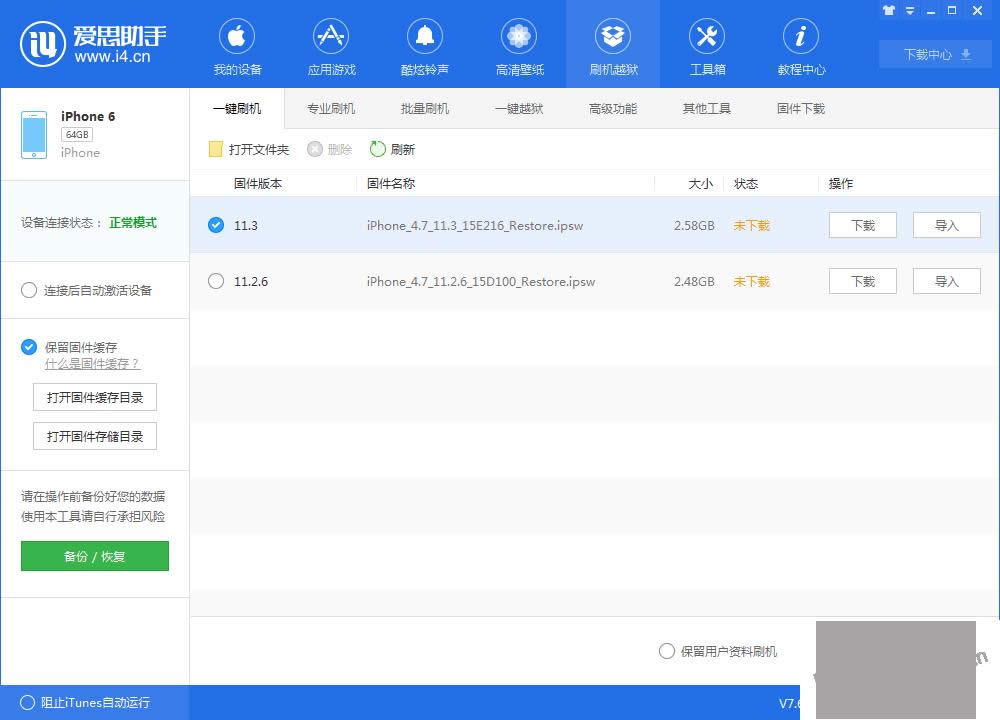Toggle 保留固件缓存 checkbox
1000x720 pixels.
29,347
